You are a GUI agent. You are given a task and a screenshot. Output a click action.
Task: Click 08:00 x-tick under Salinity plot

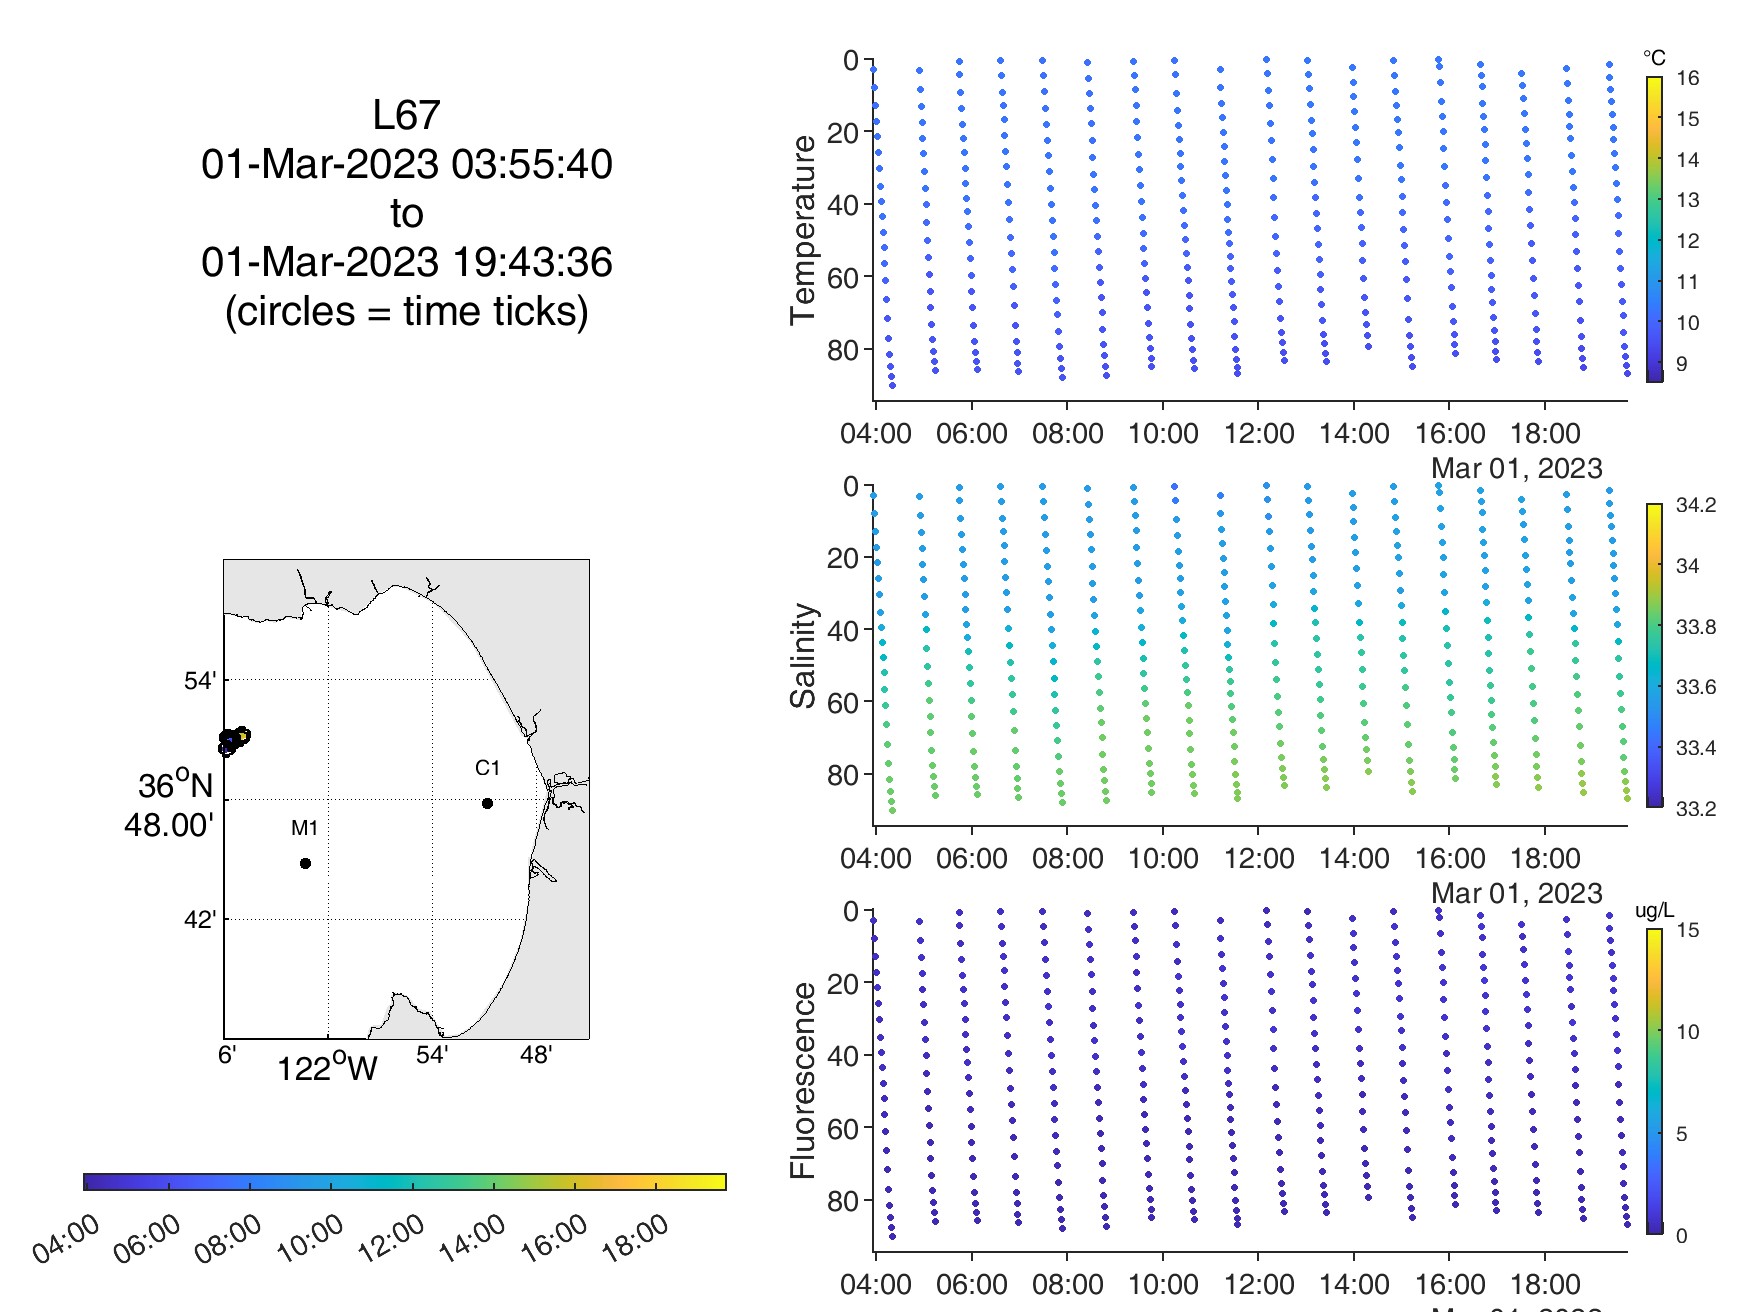(1068, 859)
